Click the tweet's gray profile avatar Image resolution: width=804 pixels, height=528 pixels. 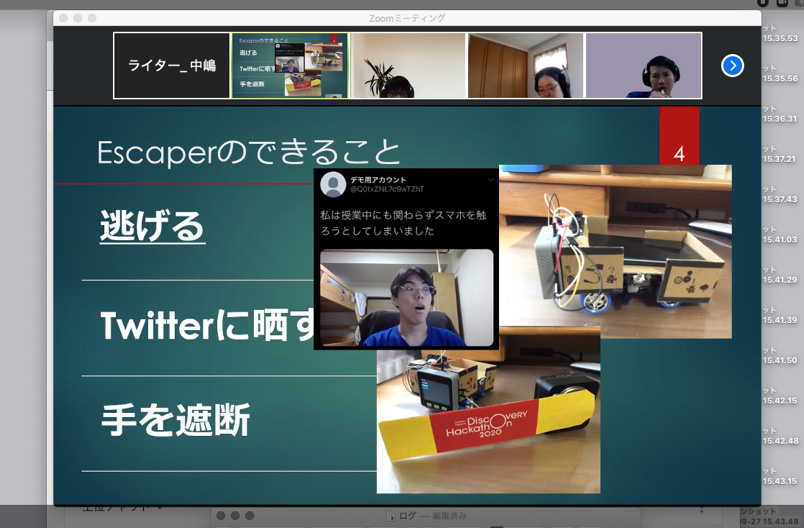[333, 184]
